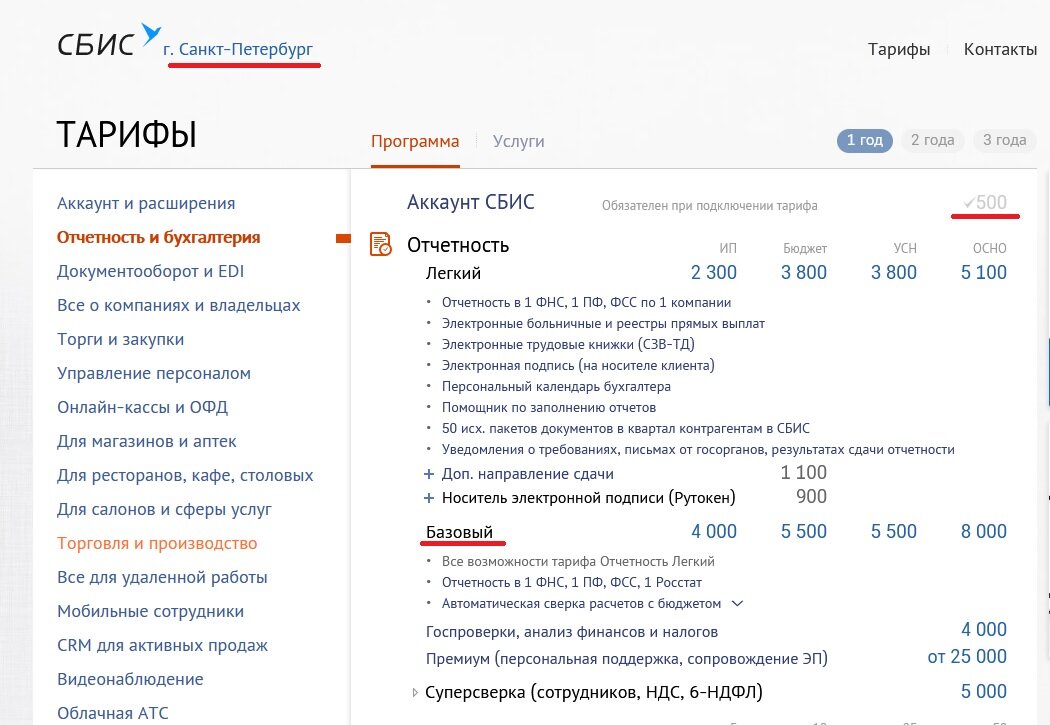Open Мобильные сотрудники section
The image size is (1050, 725).
(x=151, y=611)
